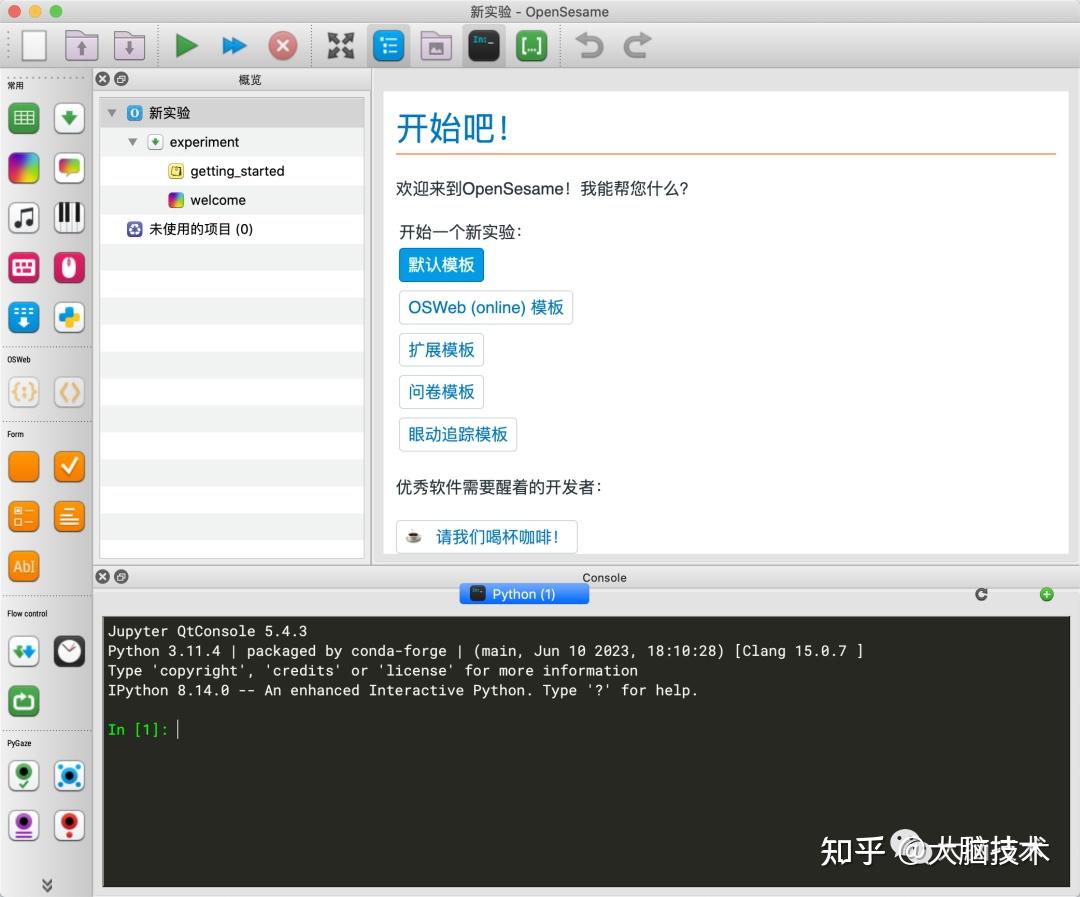Image resolution: width=1080 pixels, height=897 pixels.
Task: Select the pygaze_init item in the PyGaze section
Action: click(23, 775)
